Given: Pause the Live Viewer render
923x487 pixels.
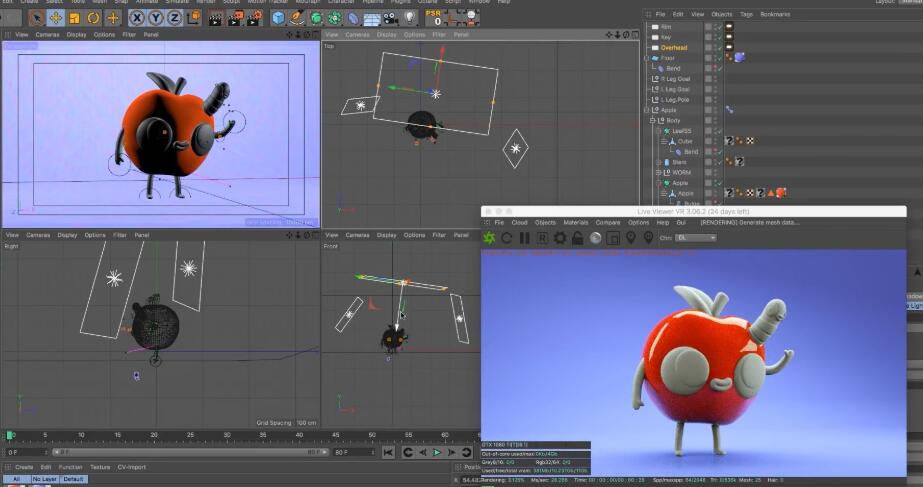Looking at the screenshot, I should click(524, 238).
